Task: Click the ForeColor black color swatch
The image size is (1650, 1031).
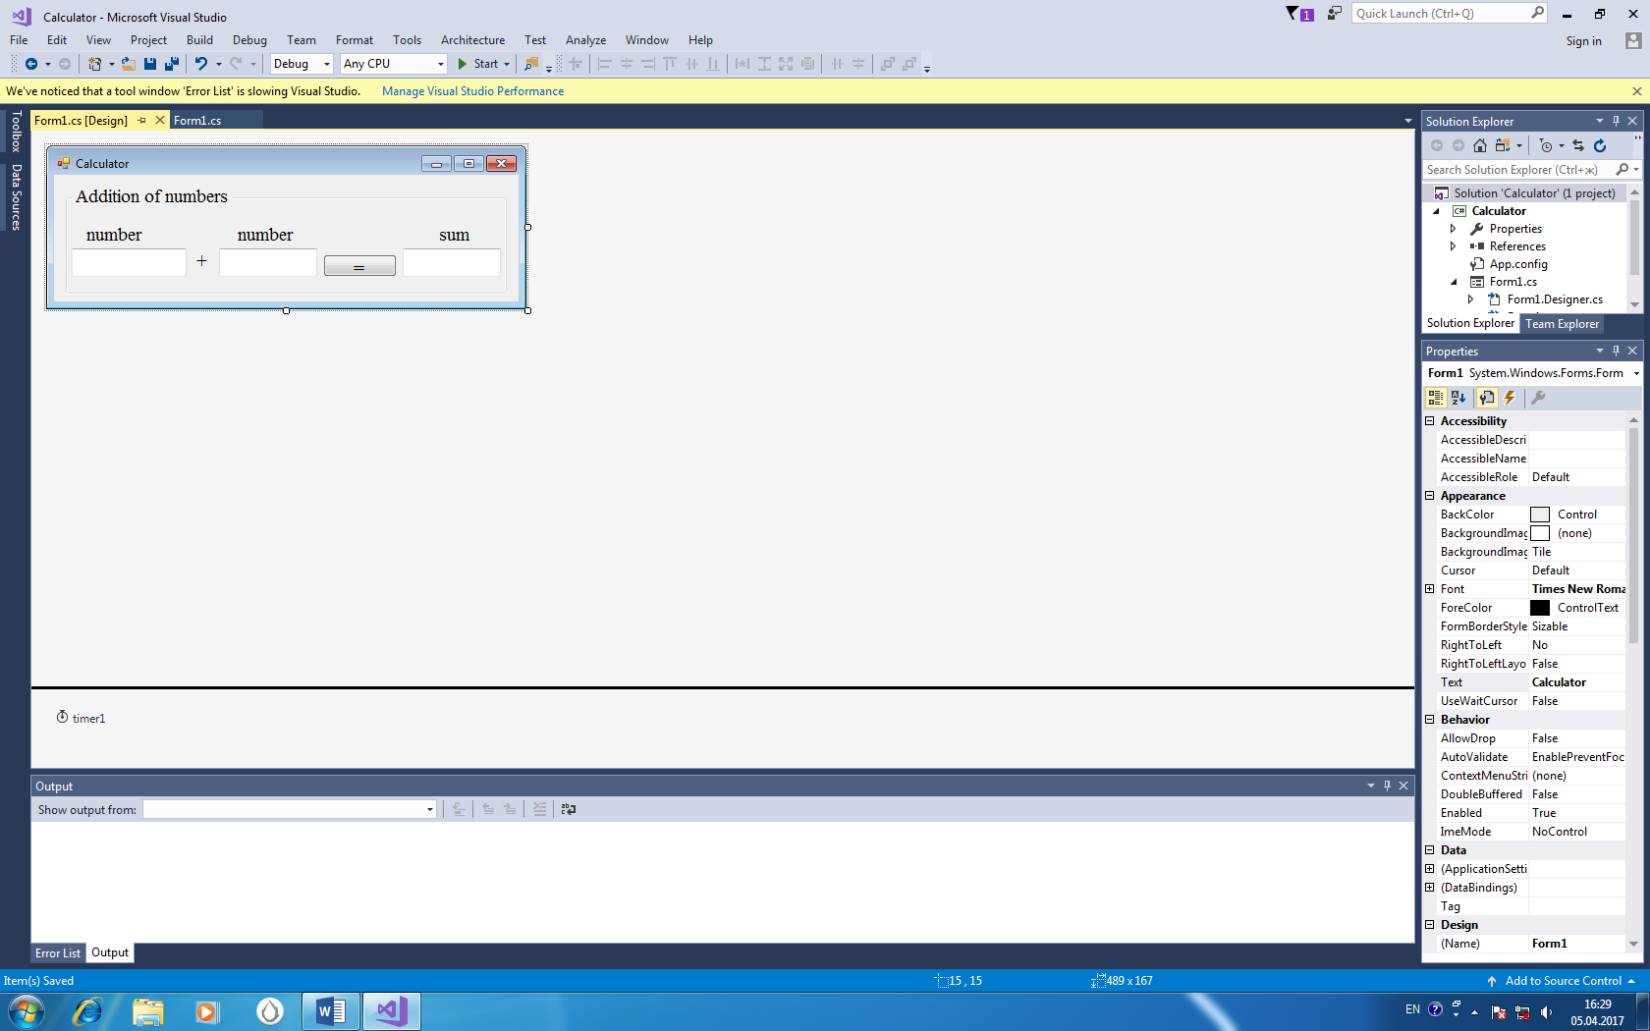Action: 1539,608
